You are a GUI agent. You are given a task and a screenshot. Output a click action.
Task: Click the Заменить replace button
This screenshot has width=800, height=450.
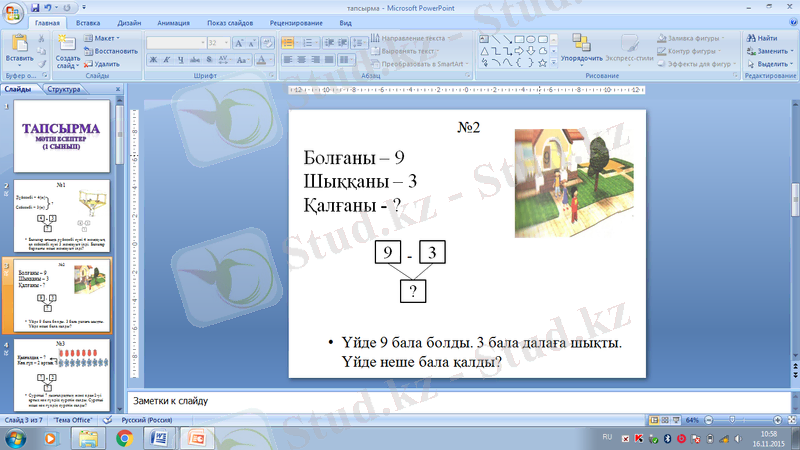tap(766, 51)
